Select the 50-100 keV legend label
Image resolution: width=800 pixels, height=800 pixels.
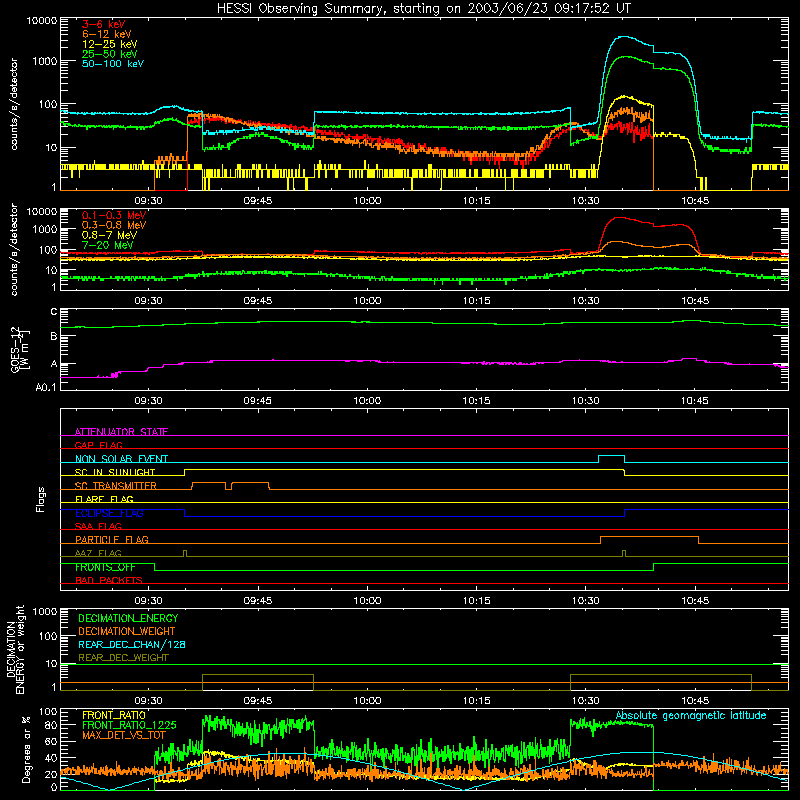[x=113, y=64]
